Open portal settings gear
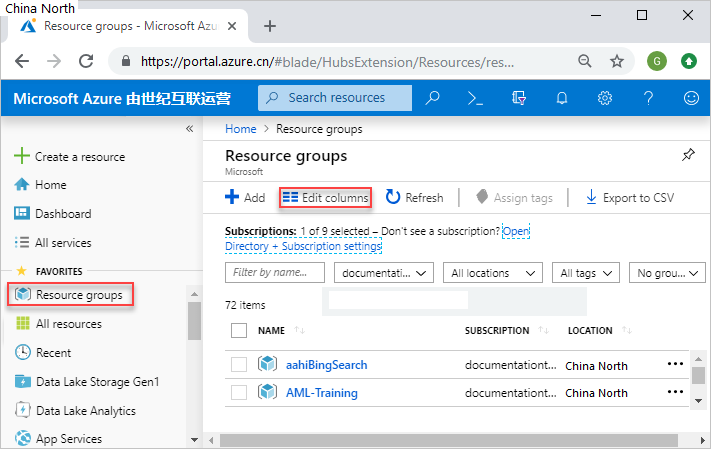Viewport: 711px width, 449px height. pos(604,98)
